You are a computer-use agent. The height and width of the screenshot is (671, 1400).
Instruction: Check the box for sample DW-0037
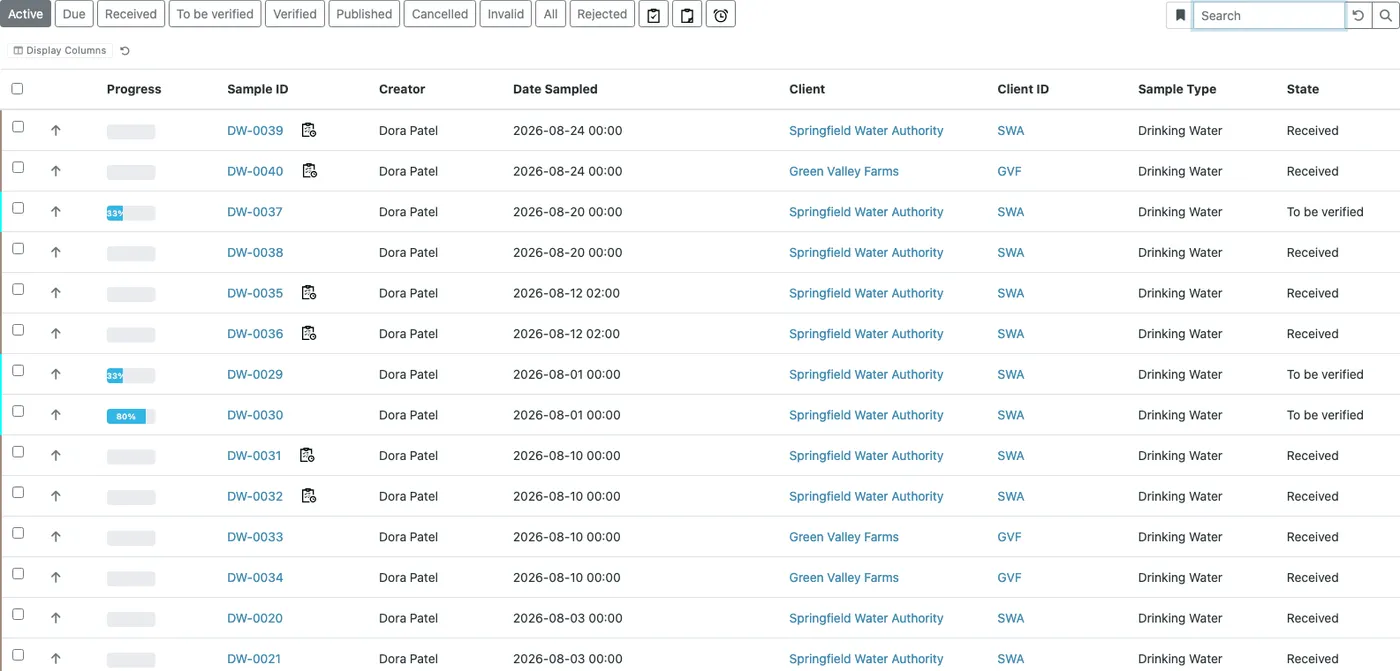tap(18, 208)
